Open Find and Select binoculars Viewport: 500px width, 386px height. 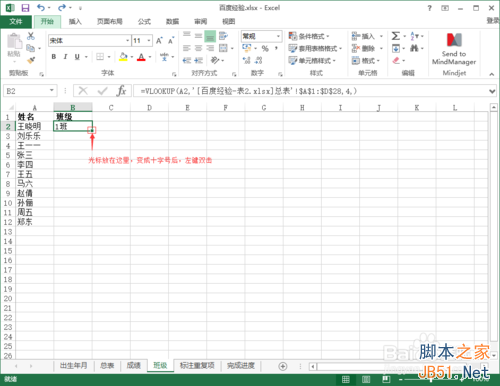pos(414,48)
